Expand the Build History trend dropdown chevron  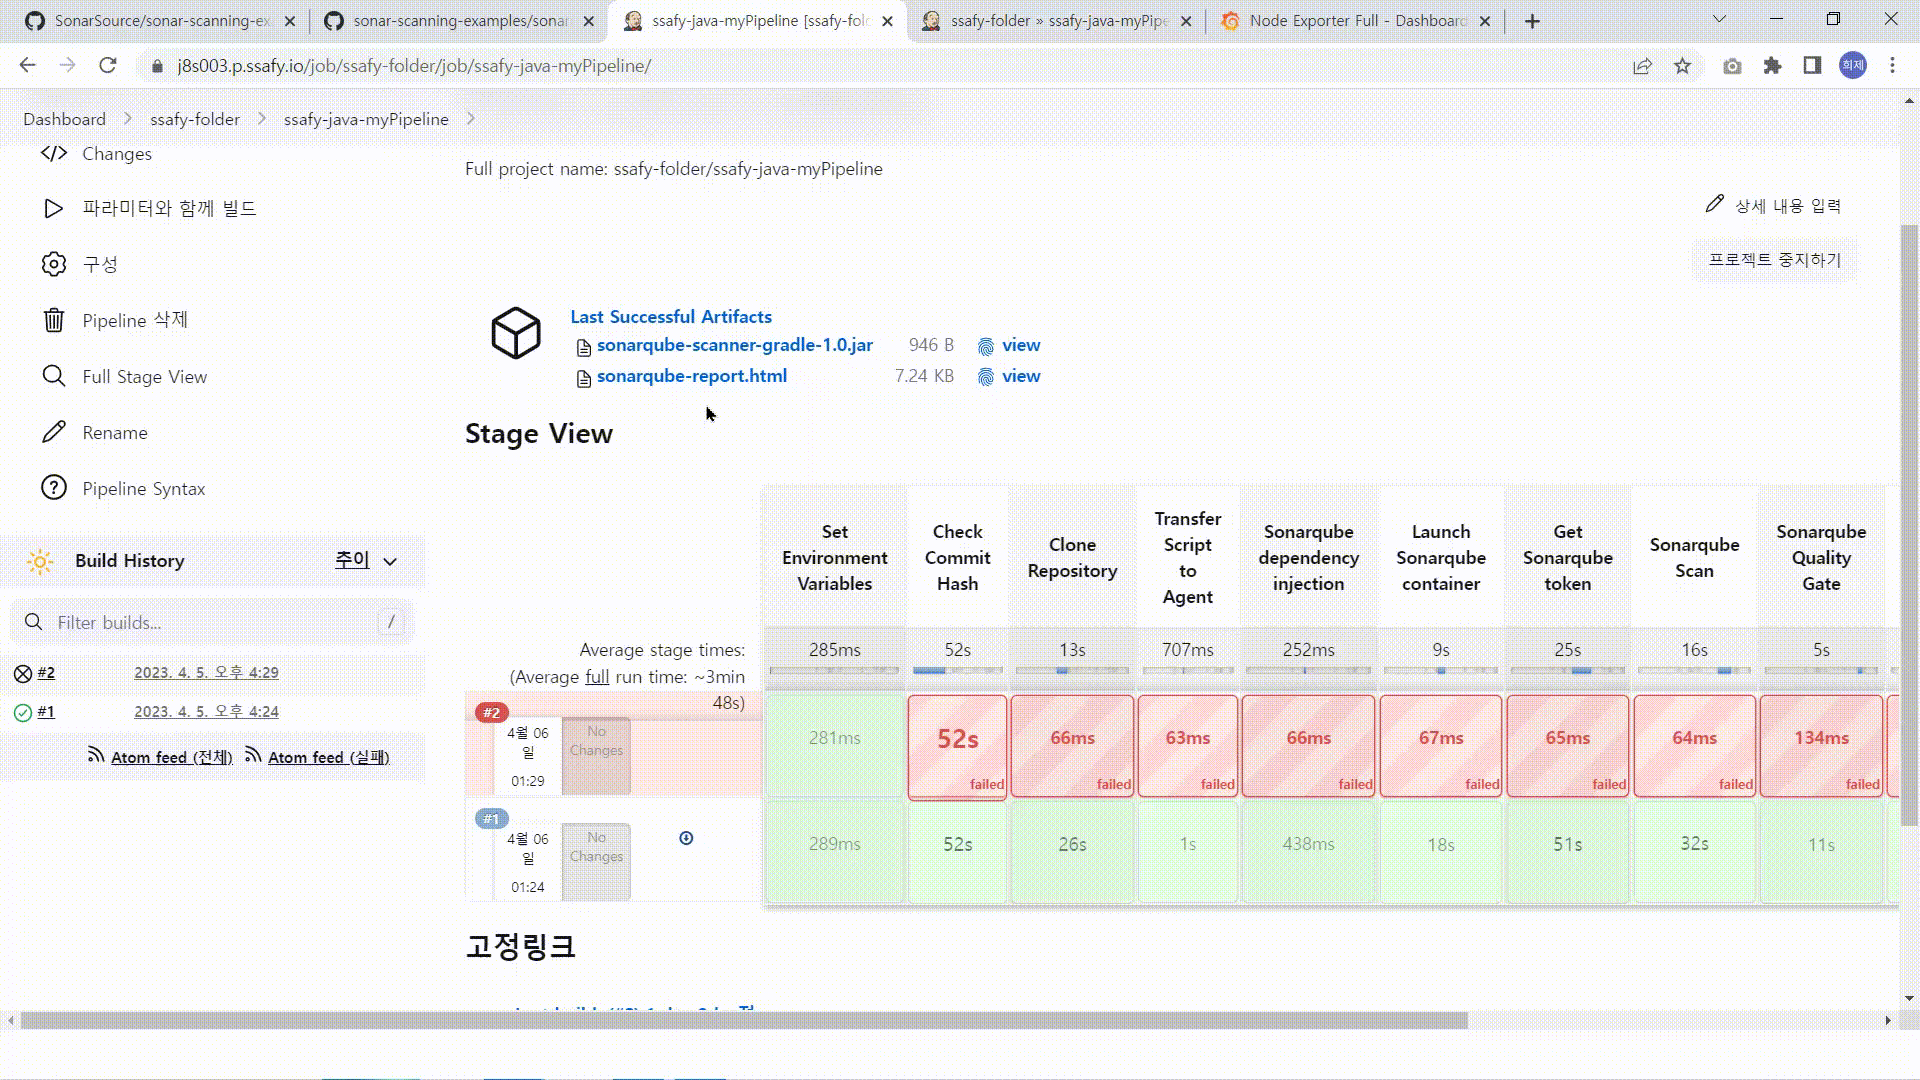pos(391,562)
